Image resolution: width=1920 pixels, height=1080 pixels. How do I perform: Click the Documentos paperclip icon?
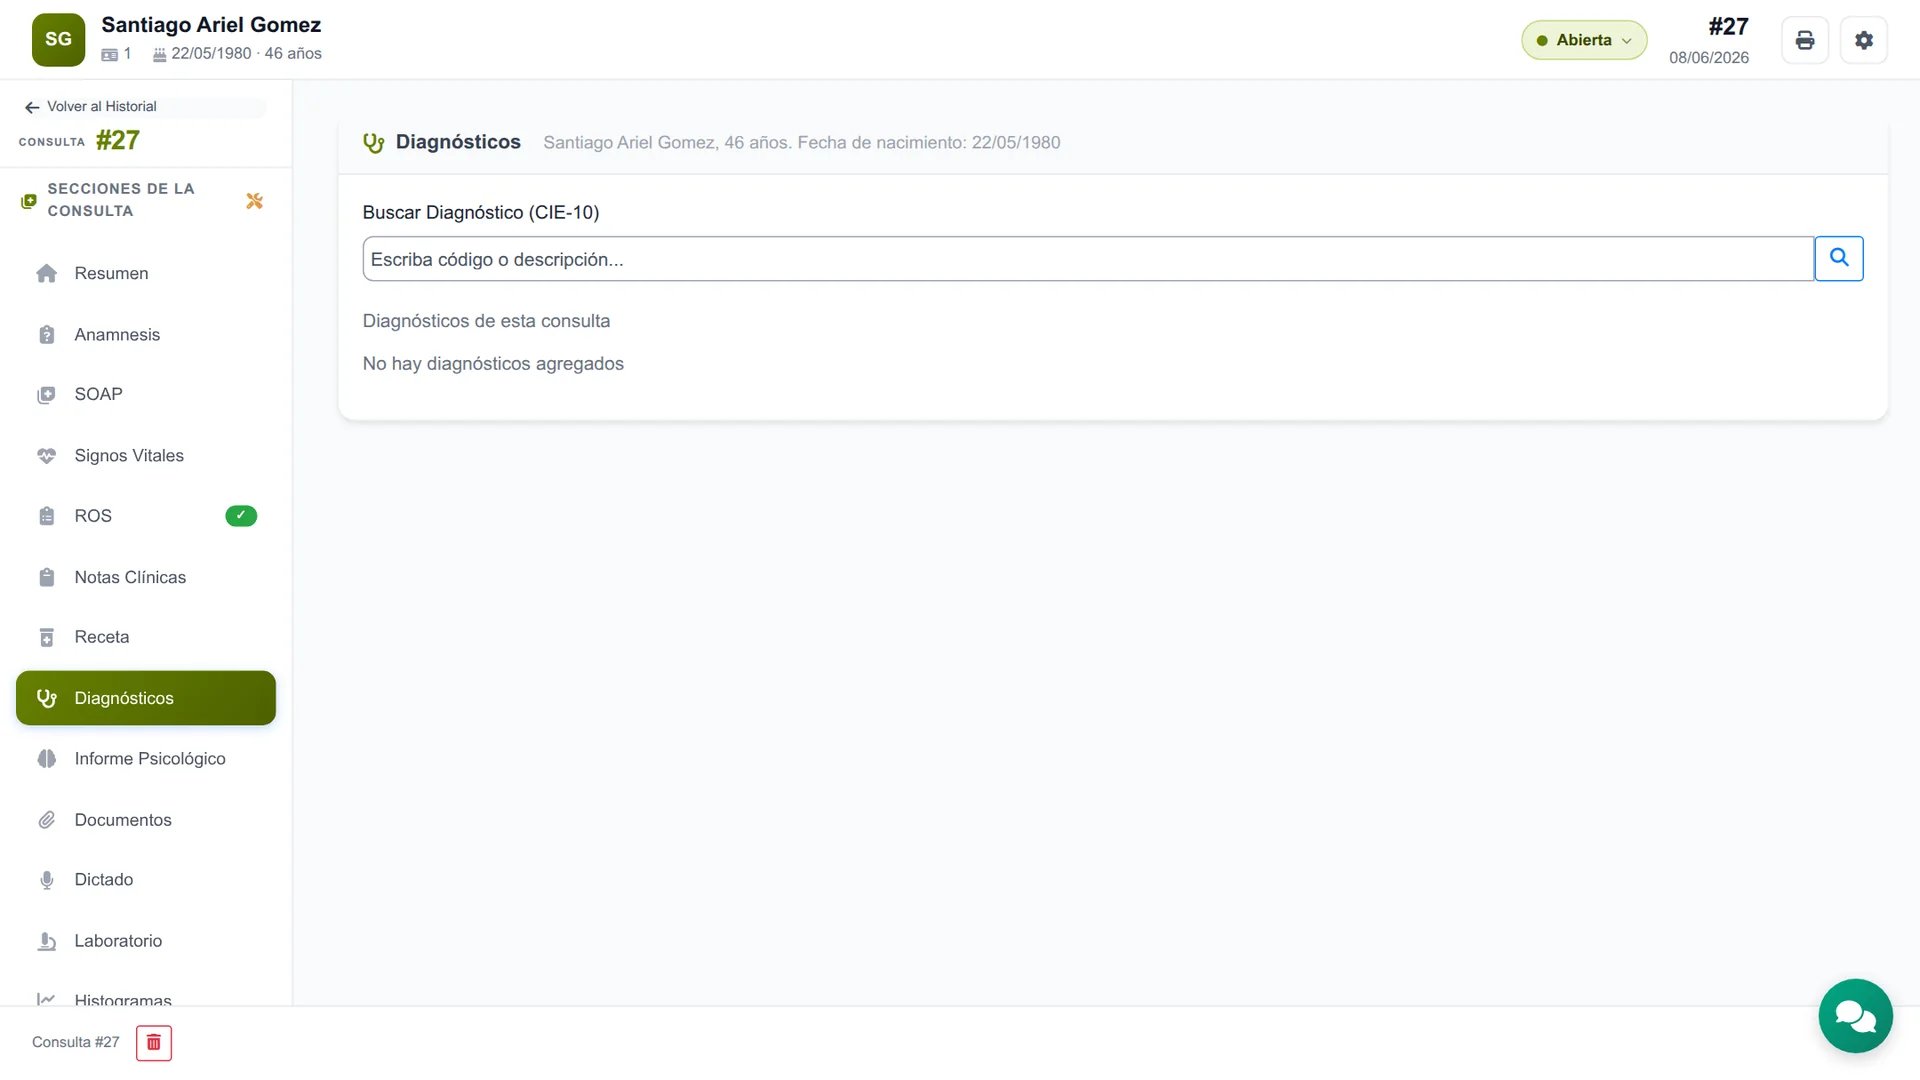click(46, 820)
